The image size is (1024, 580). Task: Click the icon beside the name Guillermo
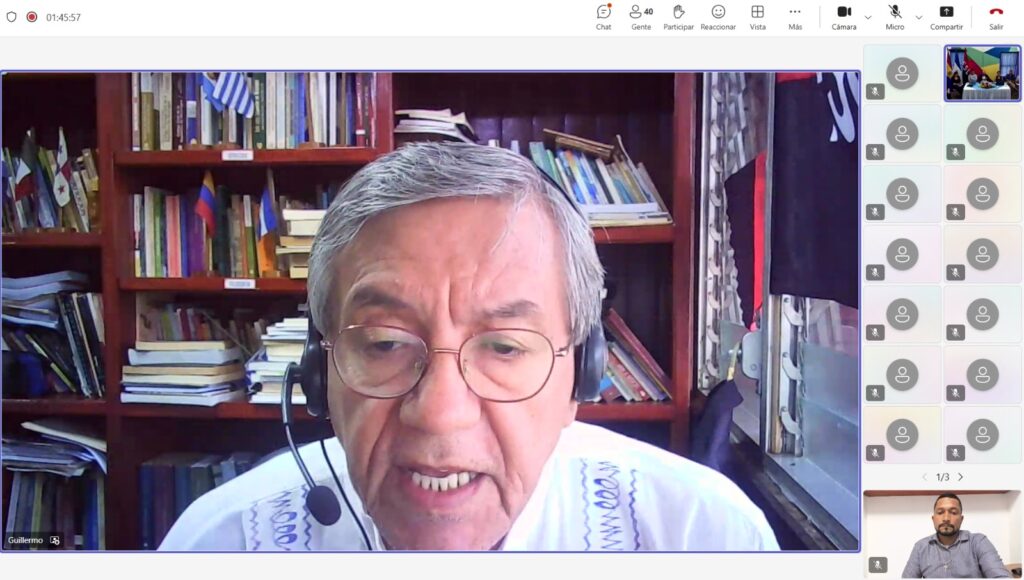tap(55, 540)
